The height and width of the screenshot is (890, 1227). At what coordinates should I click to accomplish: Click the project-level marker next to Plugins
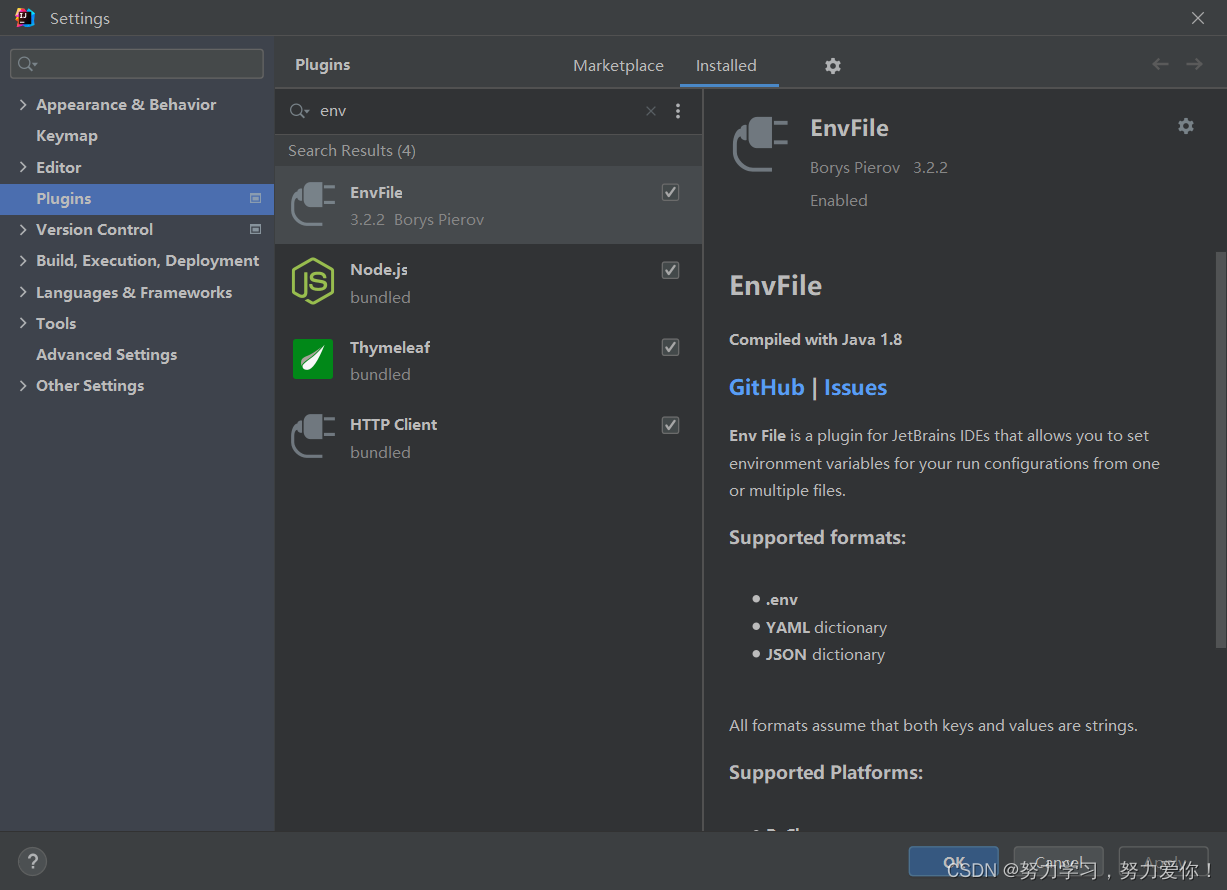point(255,198)
